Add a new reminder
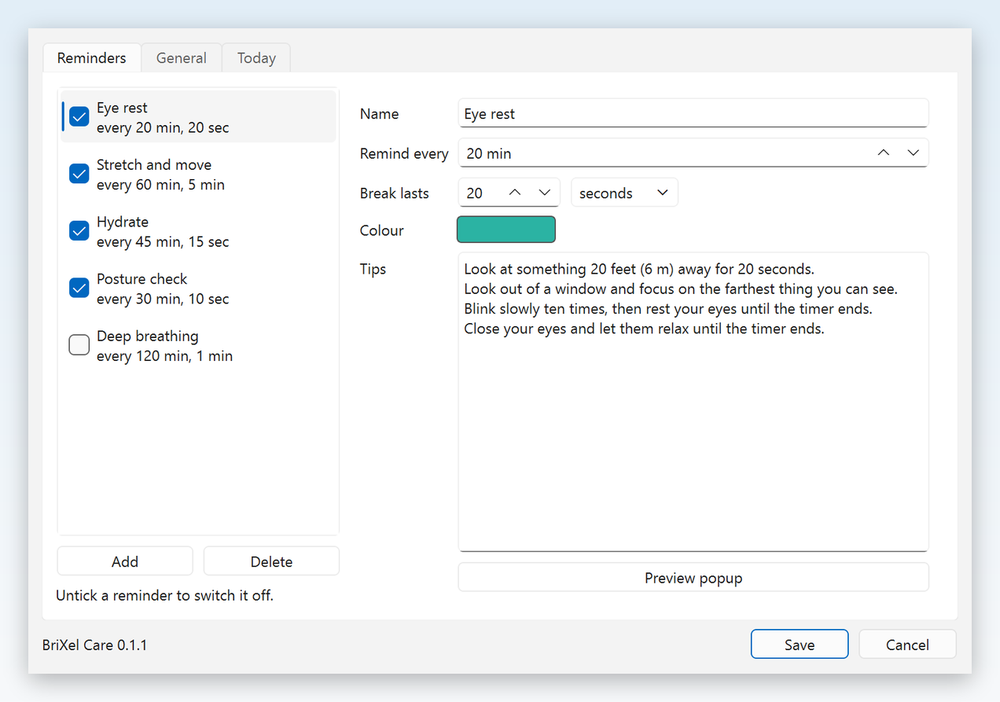Image resolution: width=1000 pixels, height=702 pixels. click(125, 561)
